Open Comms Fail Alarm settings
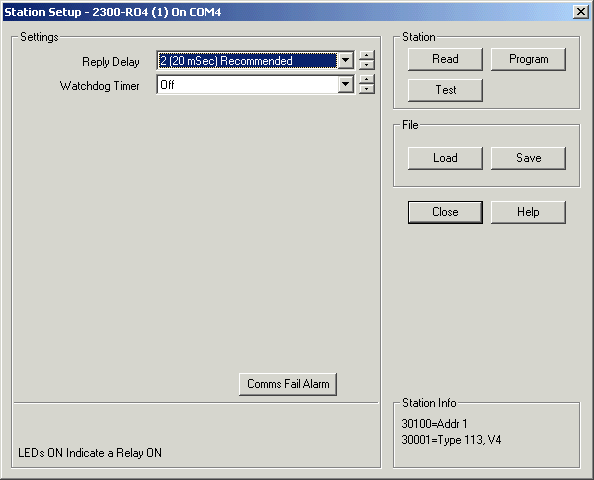594x480 pixels. point(288,384)
